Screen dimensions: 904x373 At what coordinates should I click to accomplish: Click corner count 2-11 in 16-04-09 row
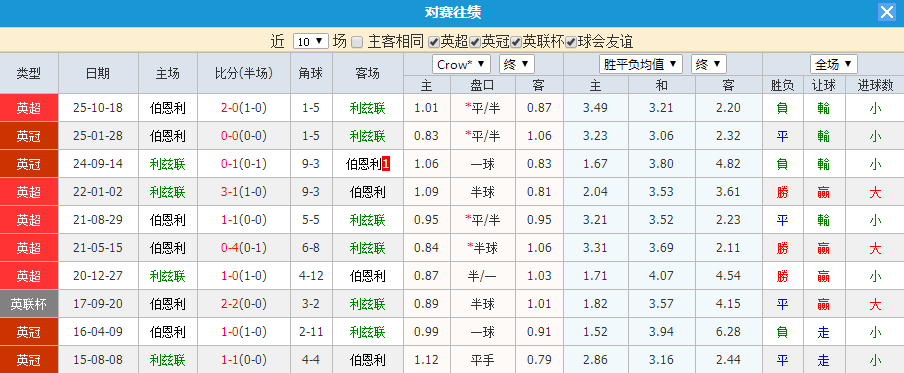(x=311, y=331)
